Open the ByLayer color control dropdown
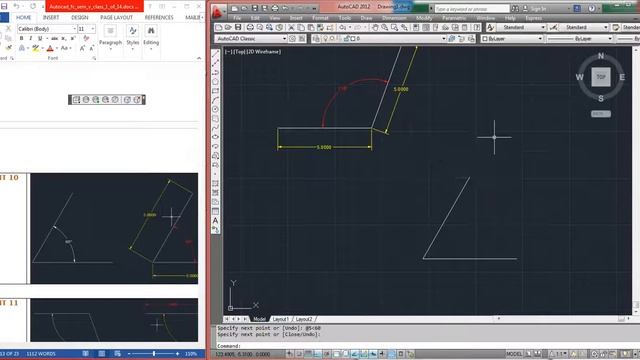 tap(540, 38)
